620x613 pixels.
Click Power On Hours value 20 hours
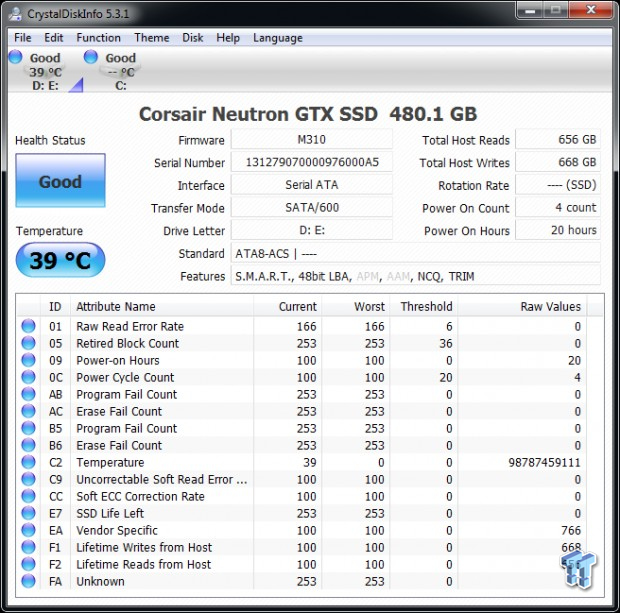(558, 230)
